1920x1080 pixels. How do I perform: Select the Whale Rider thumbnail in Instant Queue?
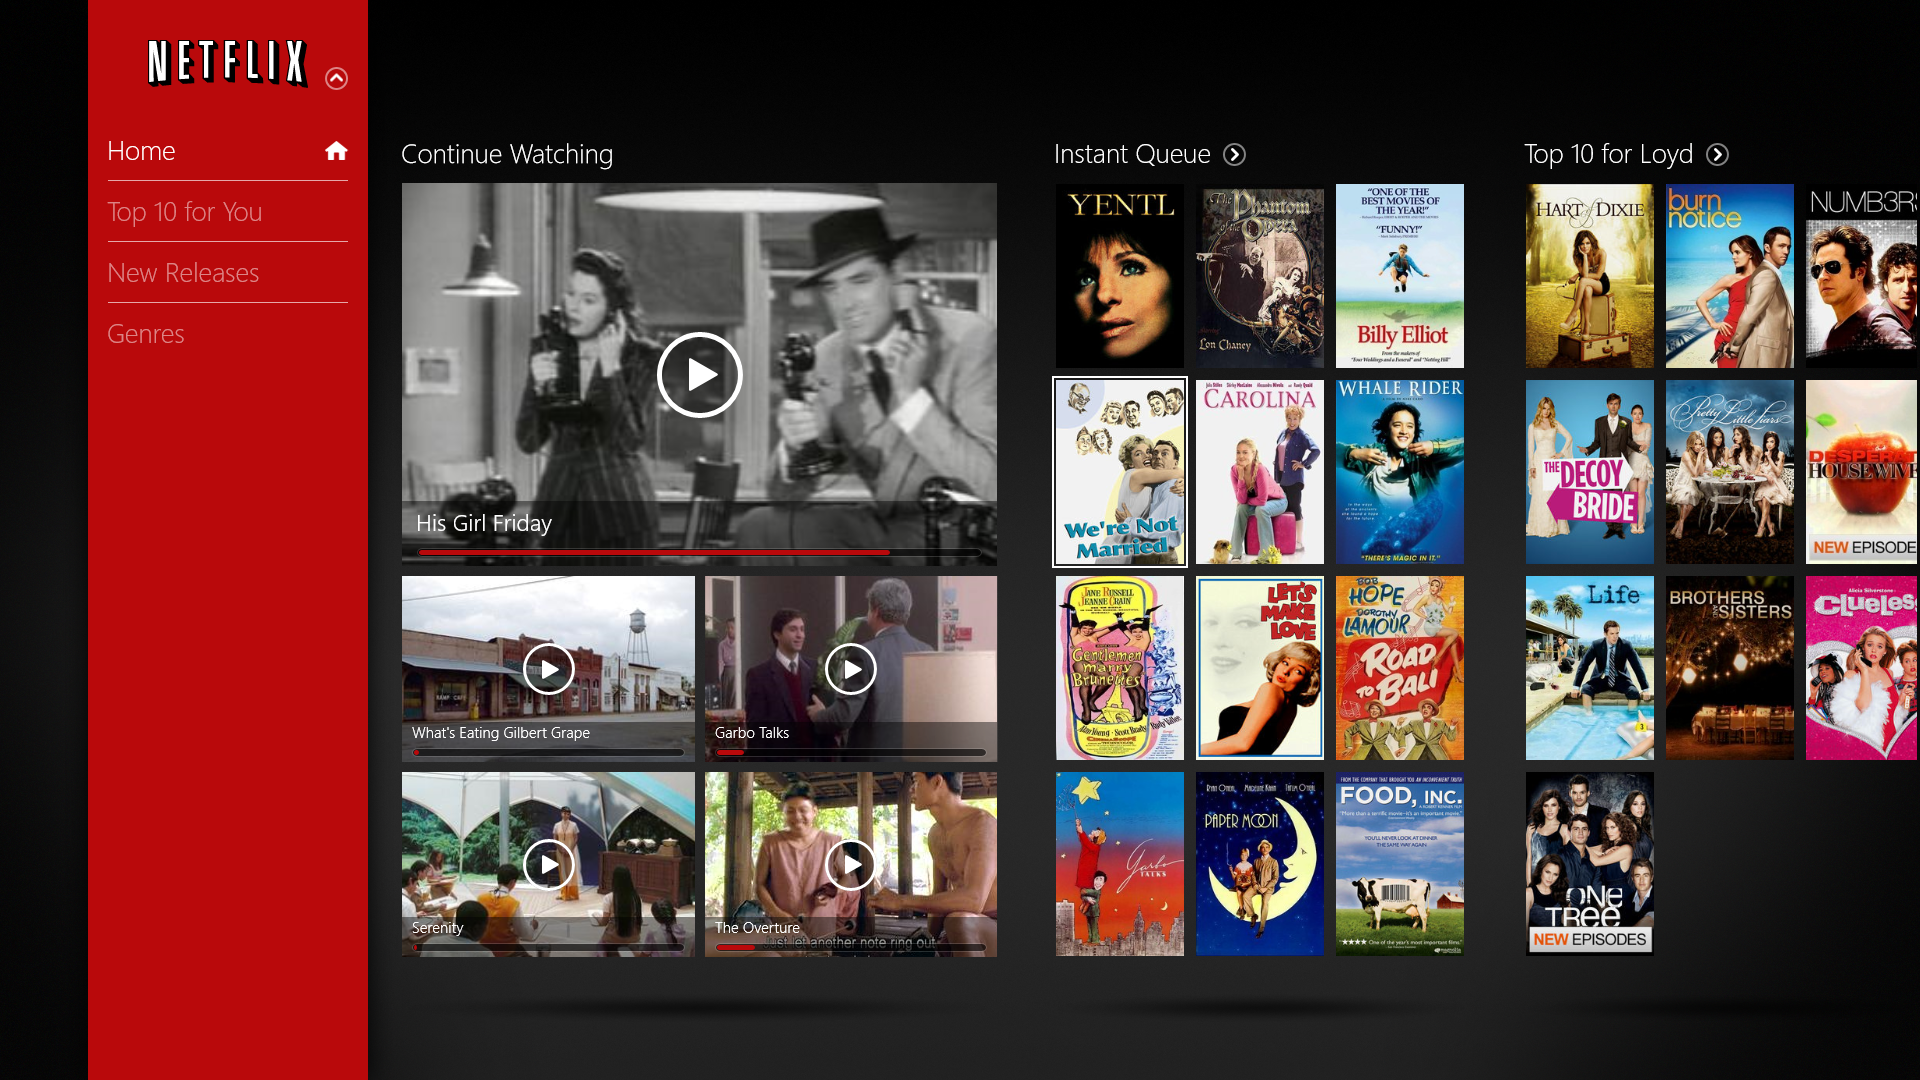pyautogui.click(x=1399, y=472)
